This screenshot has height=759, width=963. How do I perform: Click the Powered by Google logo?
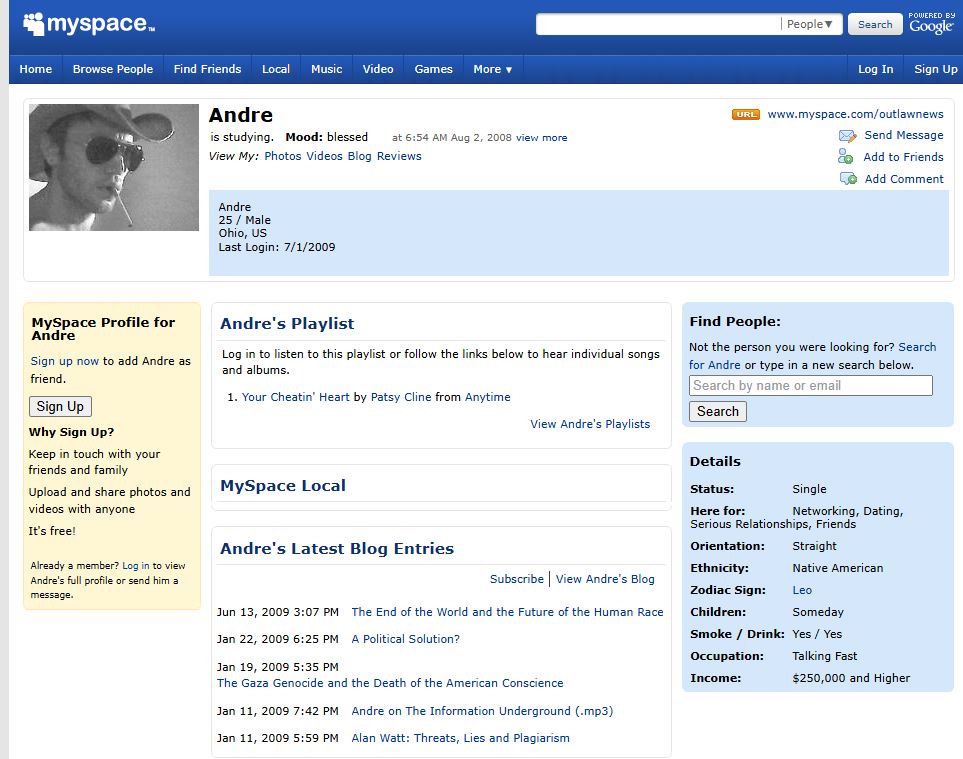point(932,23)
